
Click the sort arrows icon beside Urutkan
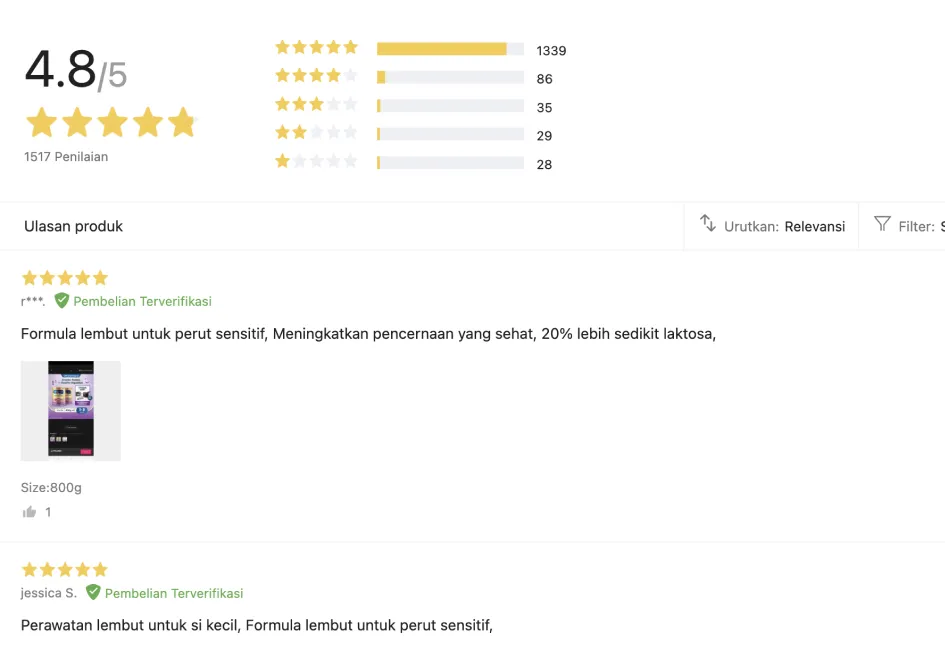(x=708, y=224)
